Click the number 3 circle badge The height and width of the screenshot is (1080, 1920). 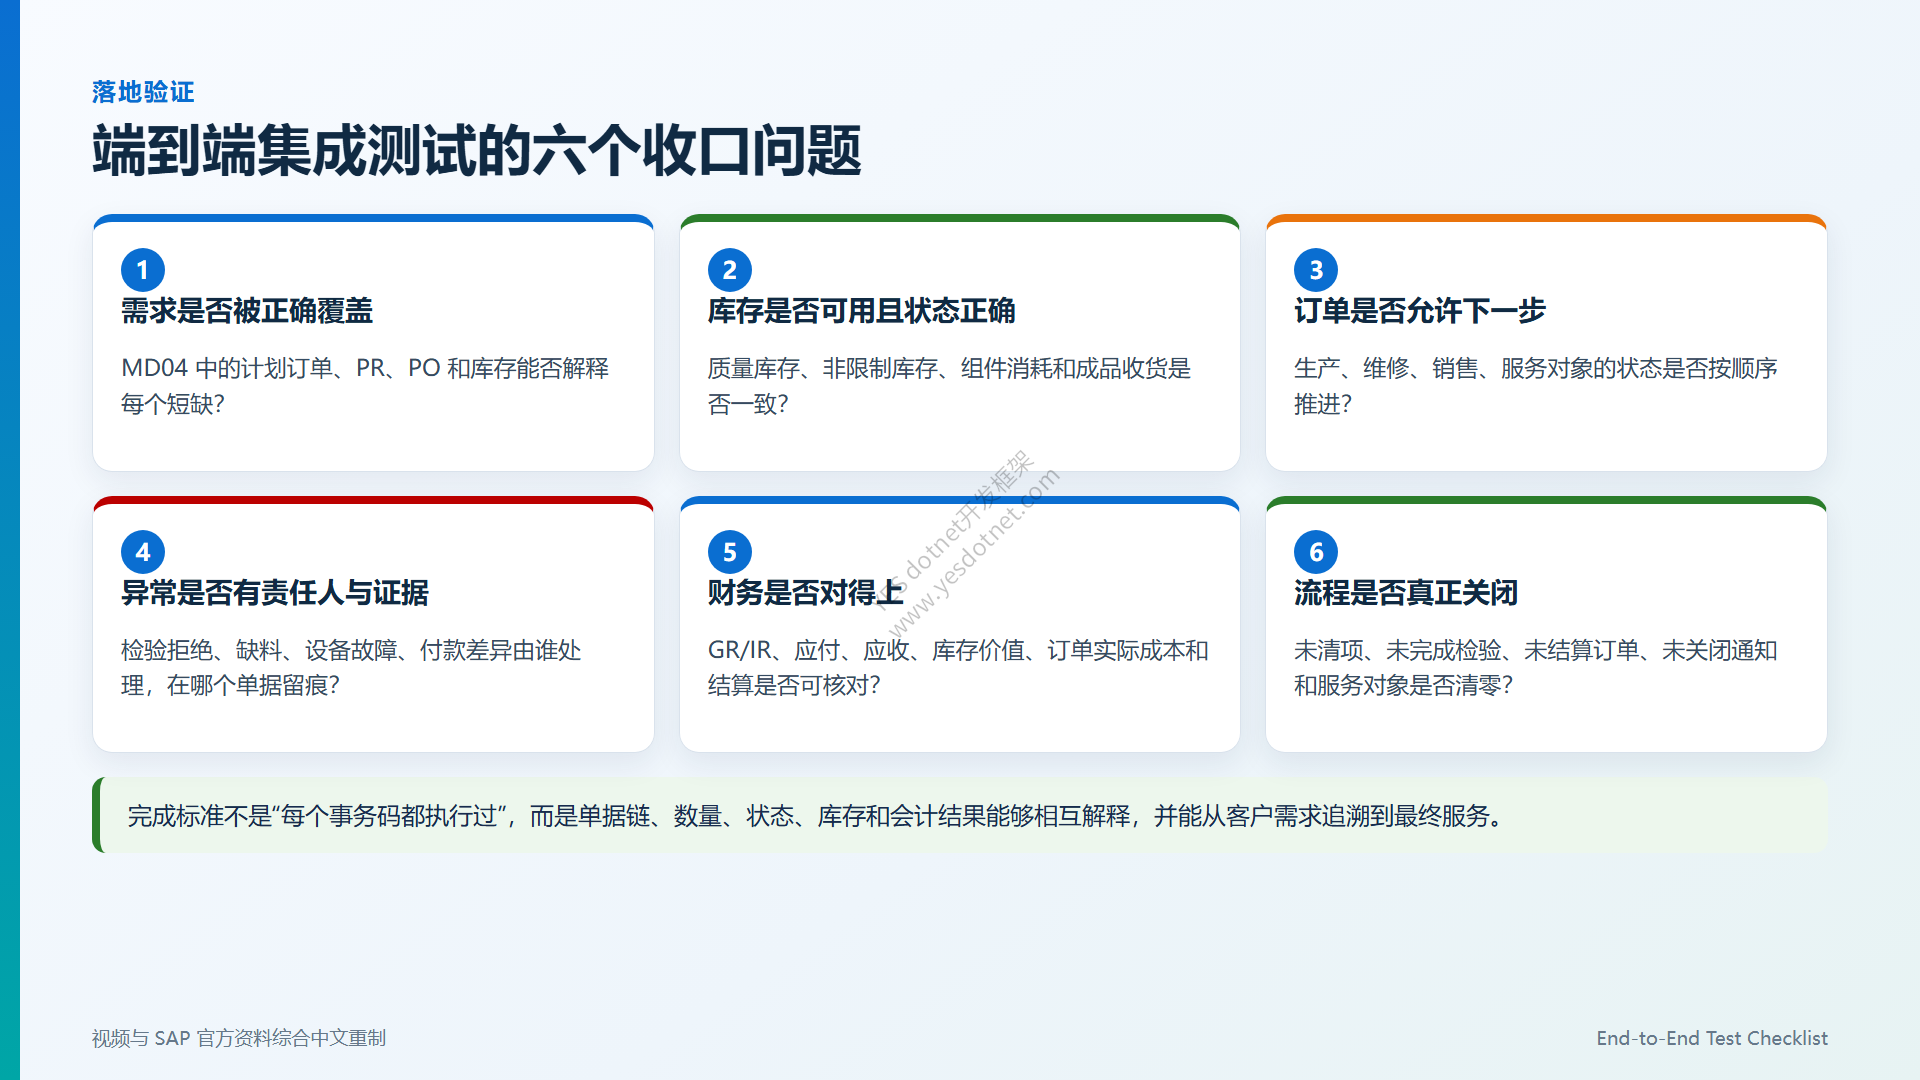[1316, 270]
